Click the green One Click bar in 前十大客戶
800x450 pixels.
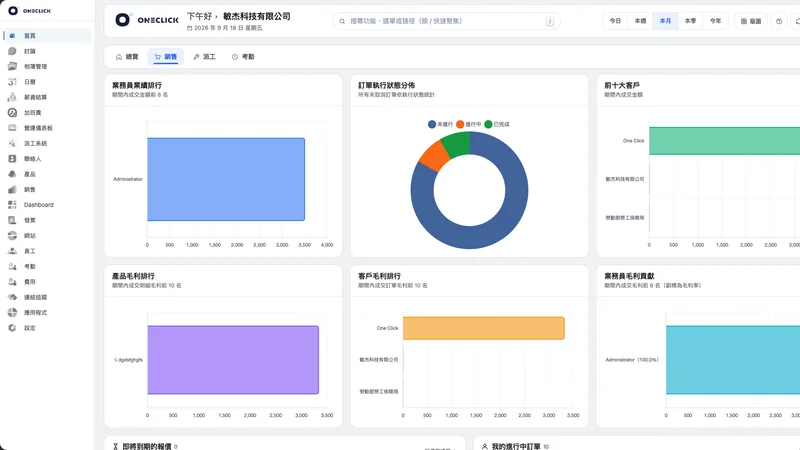(724, 141)
